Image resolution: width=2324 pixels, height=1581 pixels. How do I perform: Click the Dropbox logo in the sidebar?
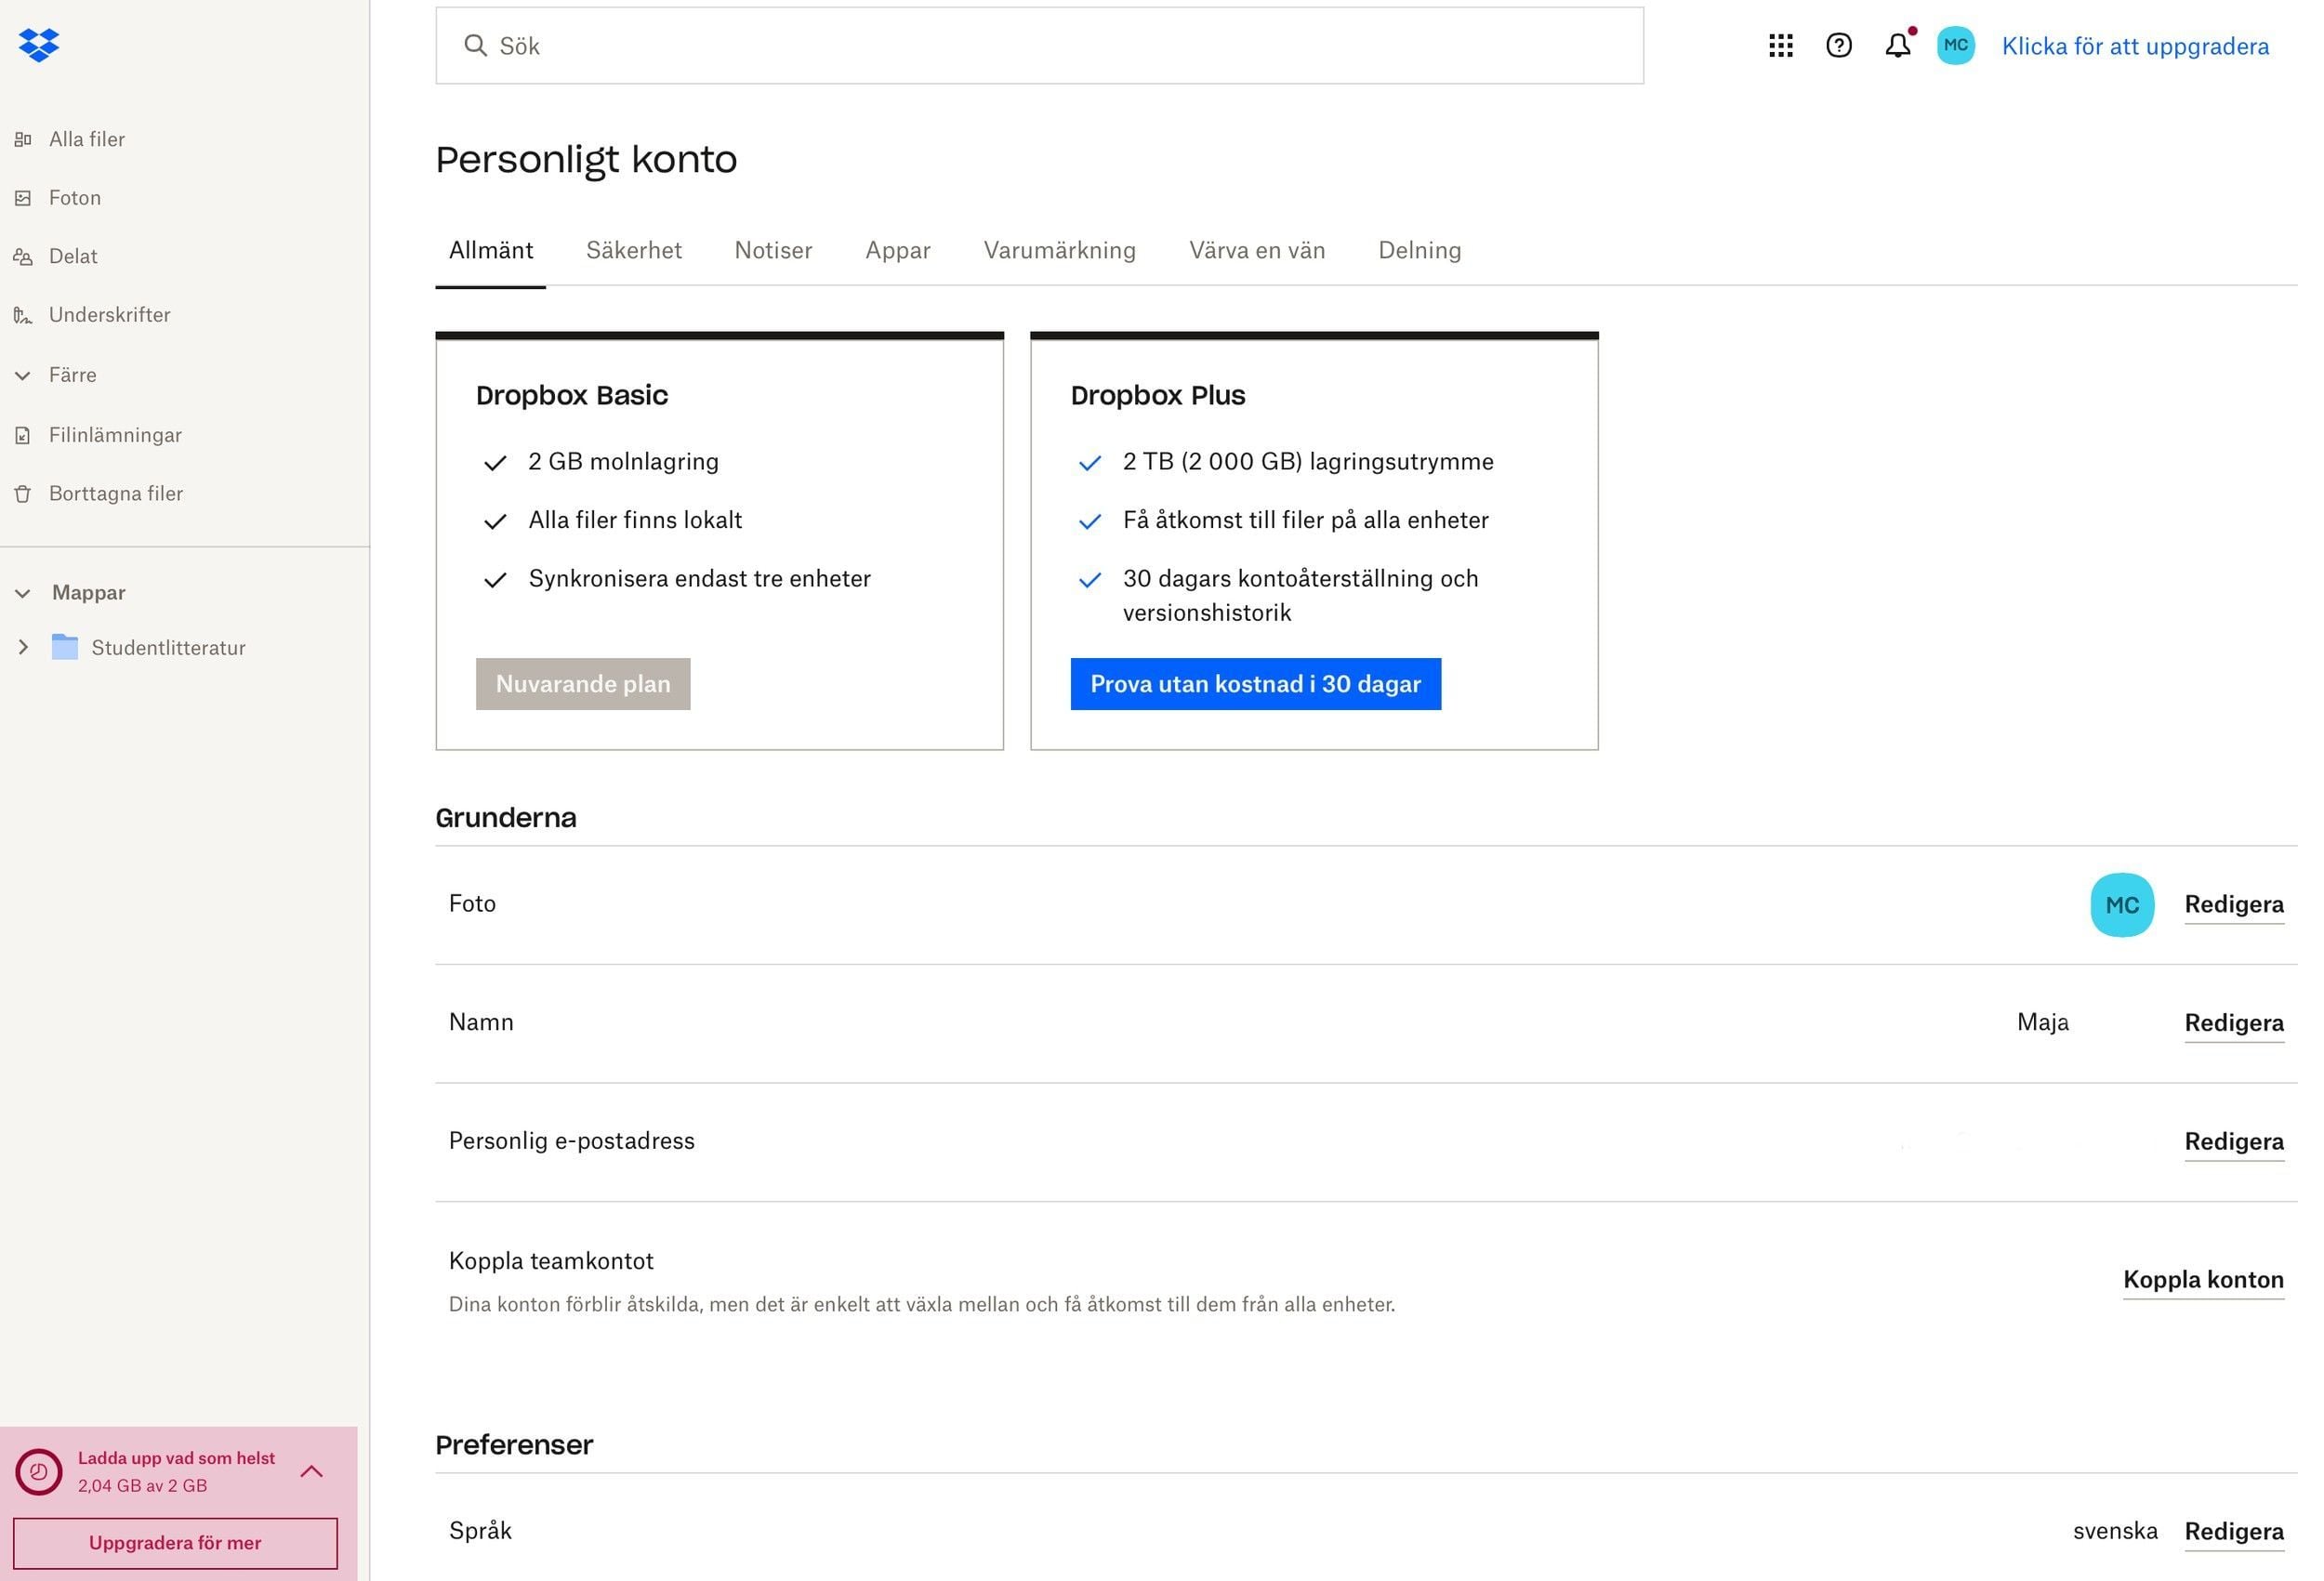pyautogui.click(x=39, y=45)
